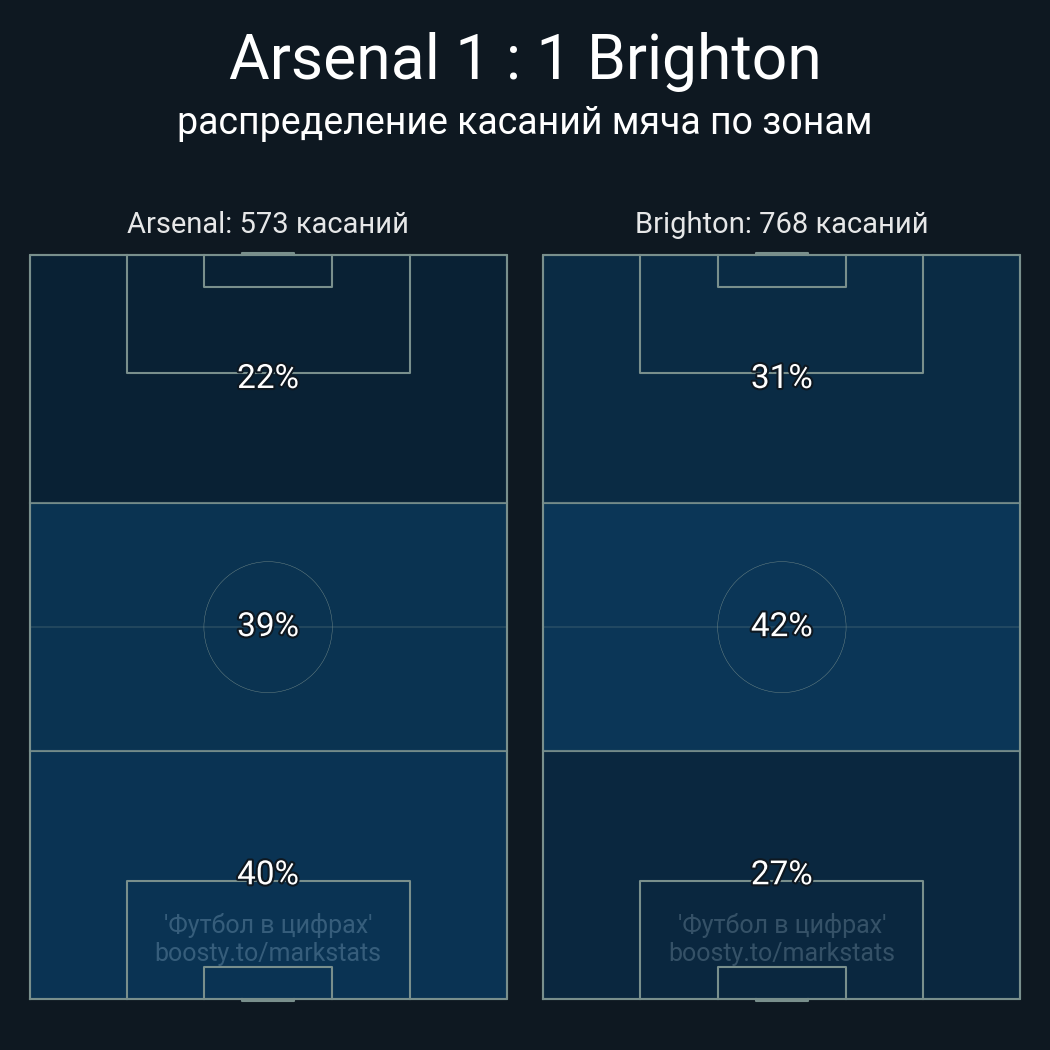1050x1050 pixels.
Task: Click Arsenal's 39% middle third label
Action: (x=268, y=625)
